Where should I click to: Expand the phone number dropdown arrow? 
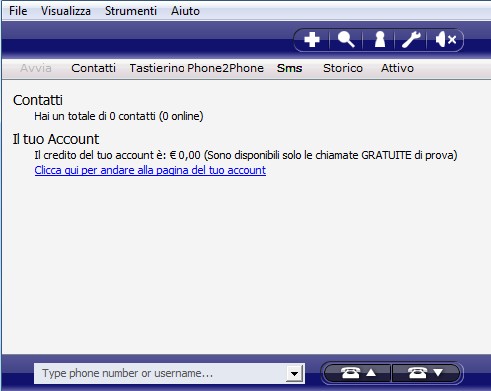click(294, 373)
